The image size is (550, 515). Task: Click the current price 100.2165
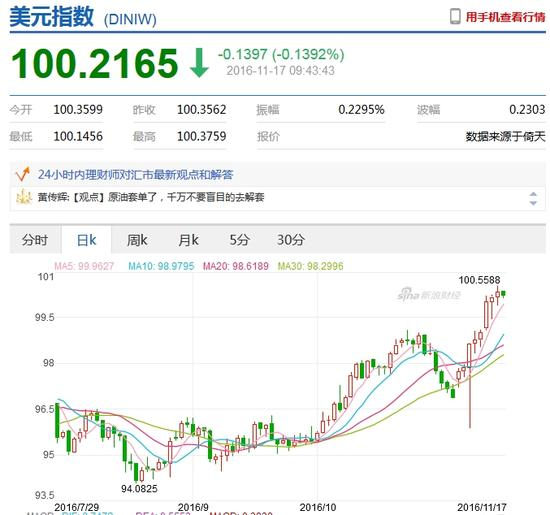(94, 63)
